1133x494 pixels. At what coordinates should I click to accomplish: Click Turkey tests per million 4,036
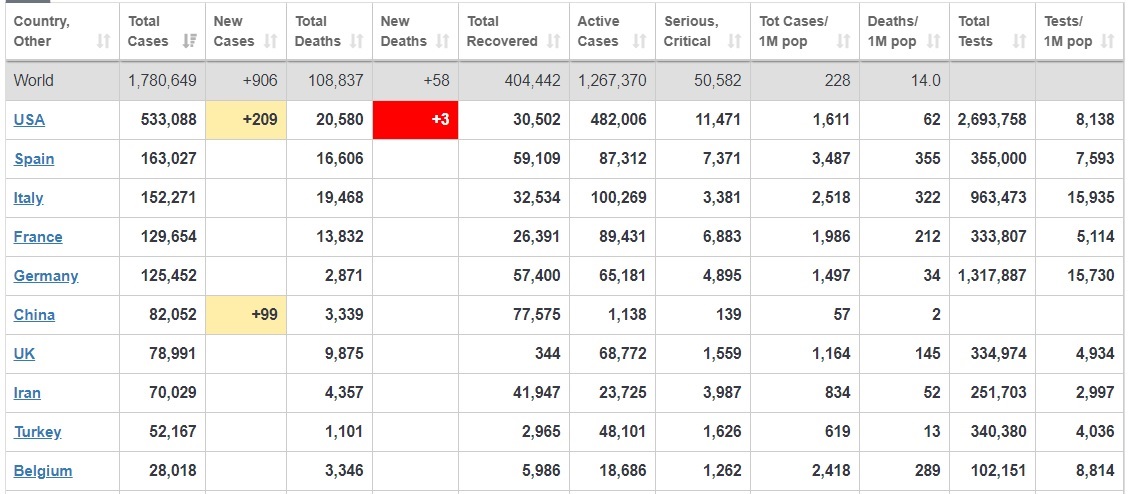click(1095, 431)
